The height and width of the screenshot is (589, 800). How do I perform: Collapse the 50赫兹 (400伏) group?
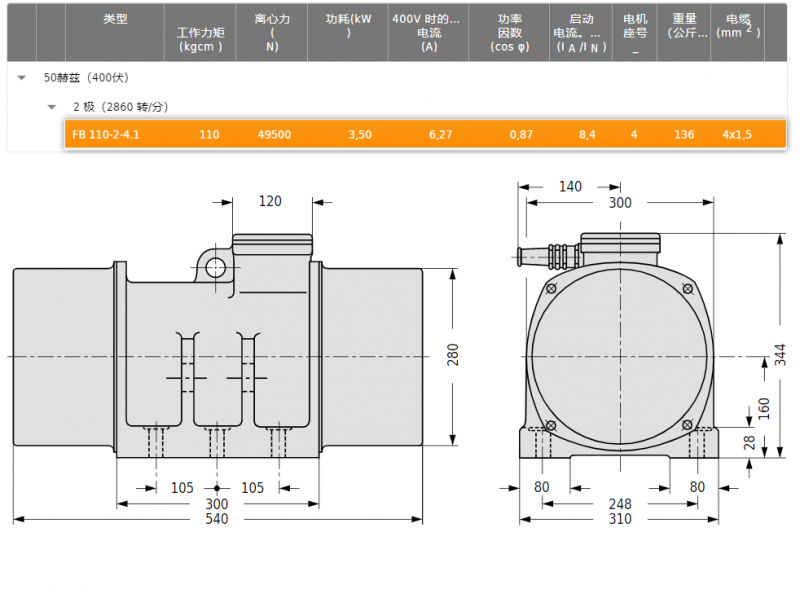pos(21,78)
